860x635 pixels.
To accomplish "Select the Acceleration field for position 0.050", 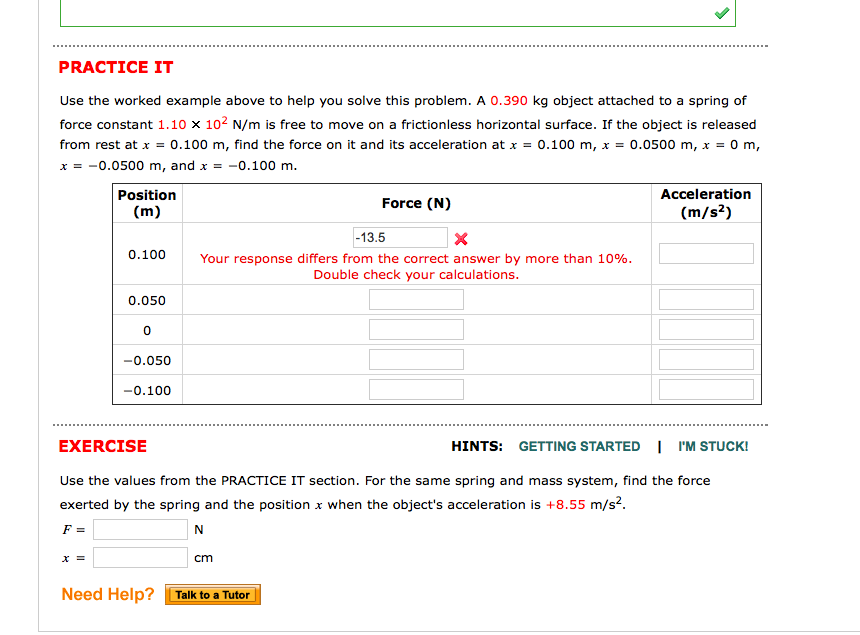I will coord(705,299).
